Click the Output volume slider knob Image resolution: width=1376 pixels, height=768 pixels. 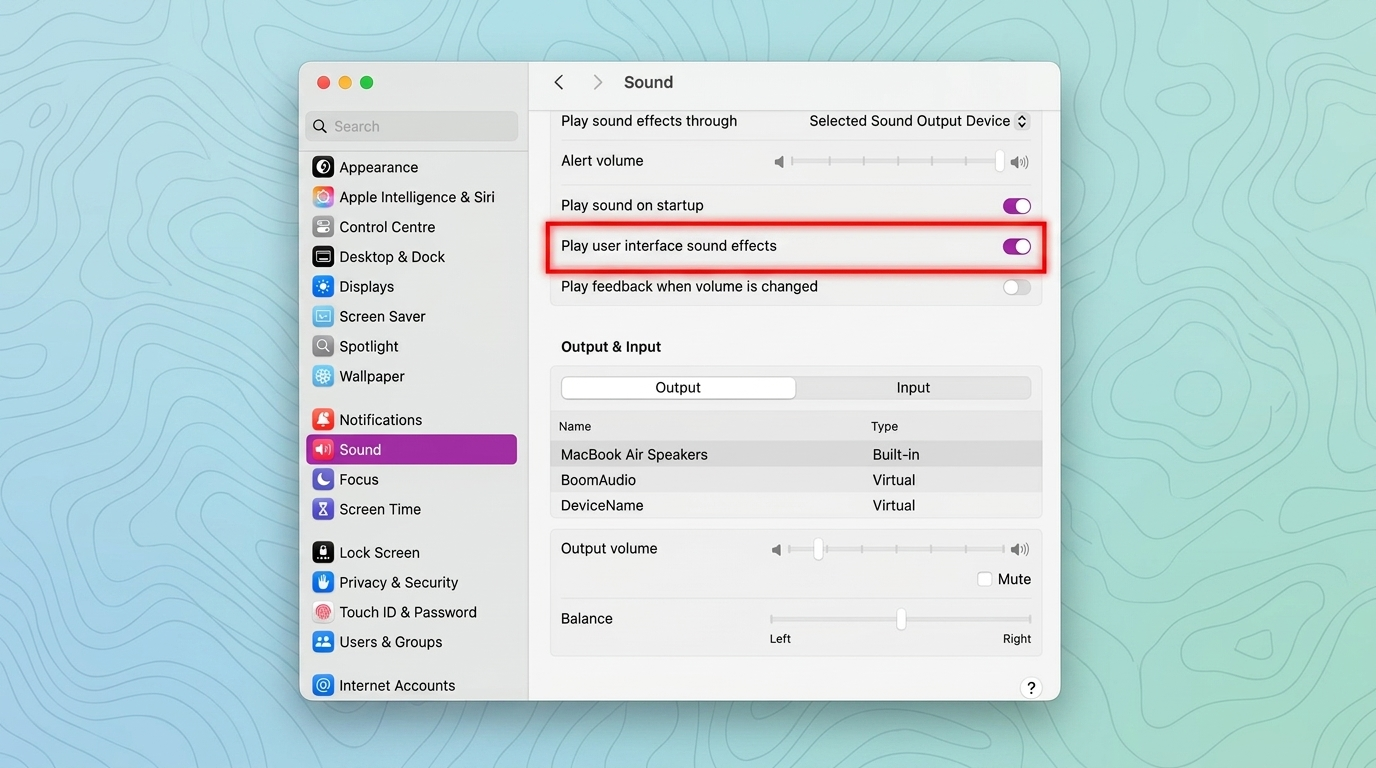[818, 549]
